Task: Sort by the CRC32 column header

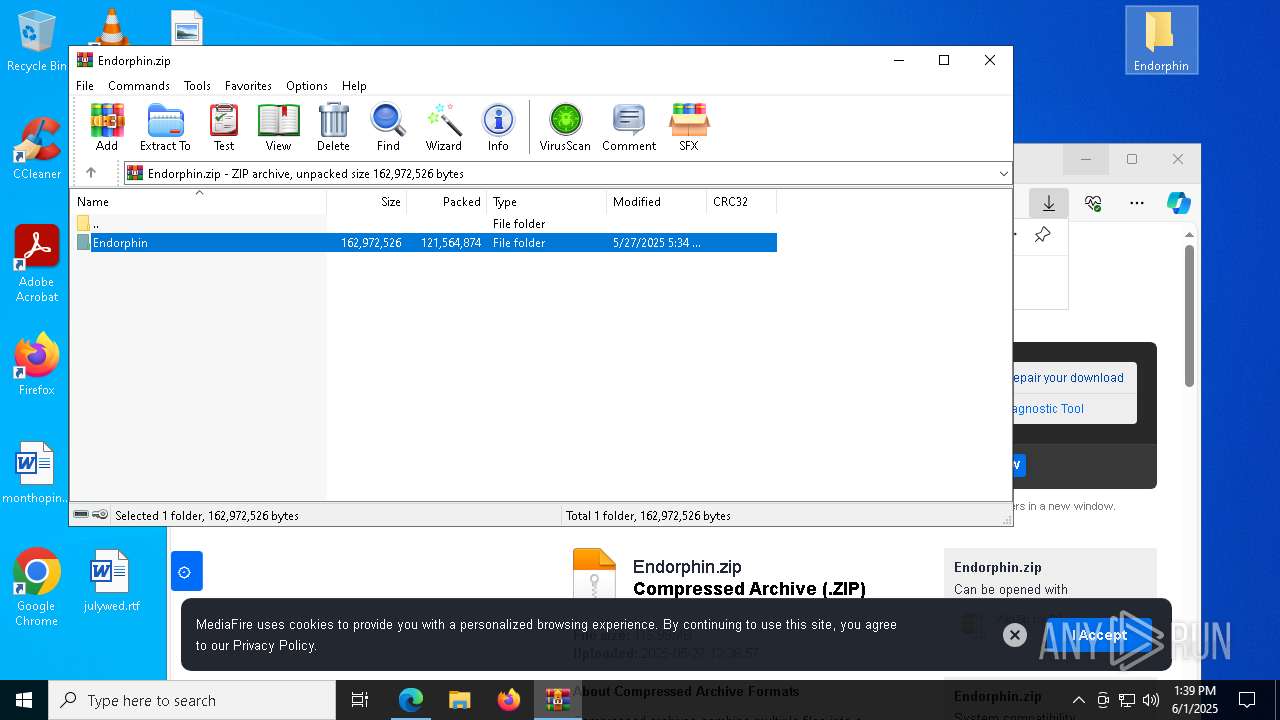Action: 742,202
